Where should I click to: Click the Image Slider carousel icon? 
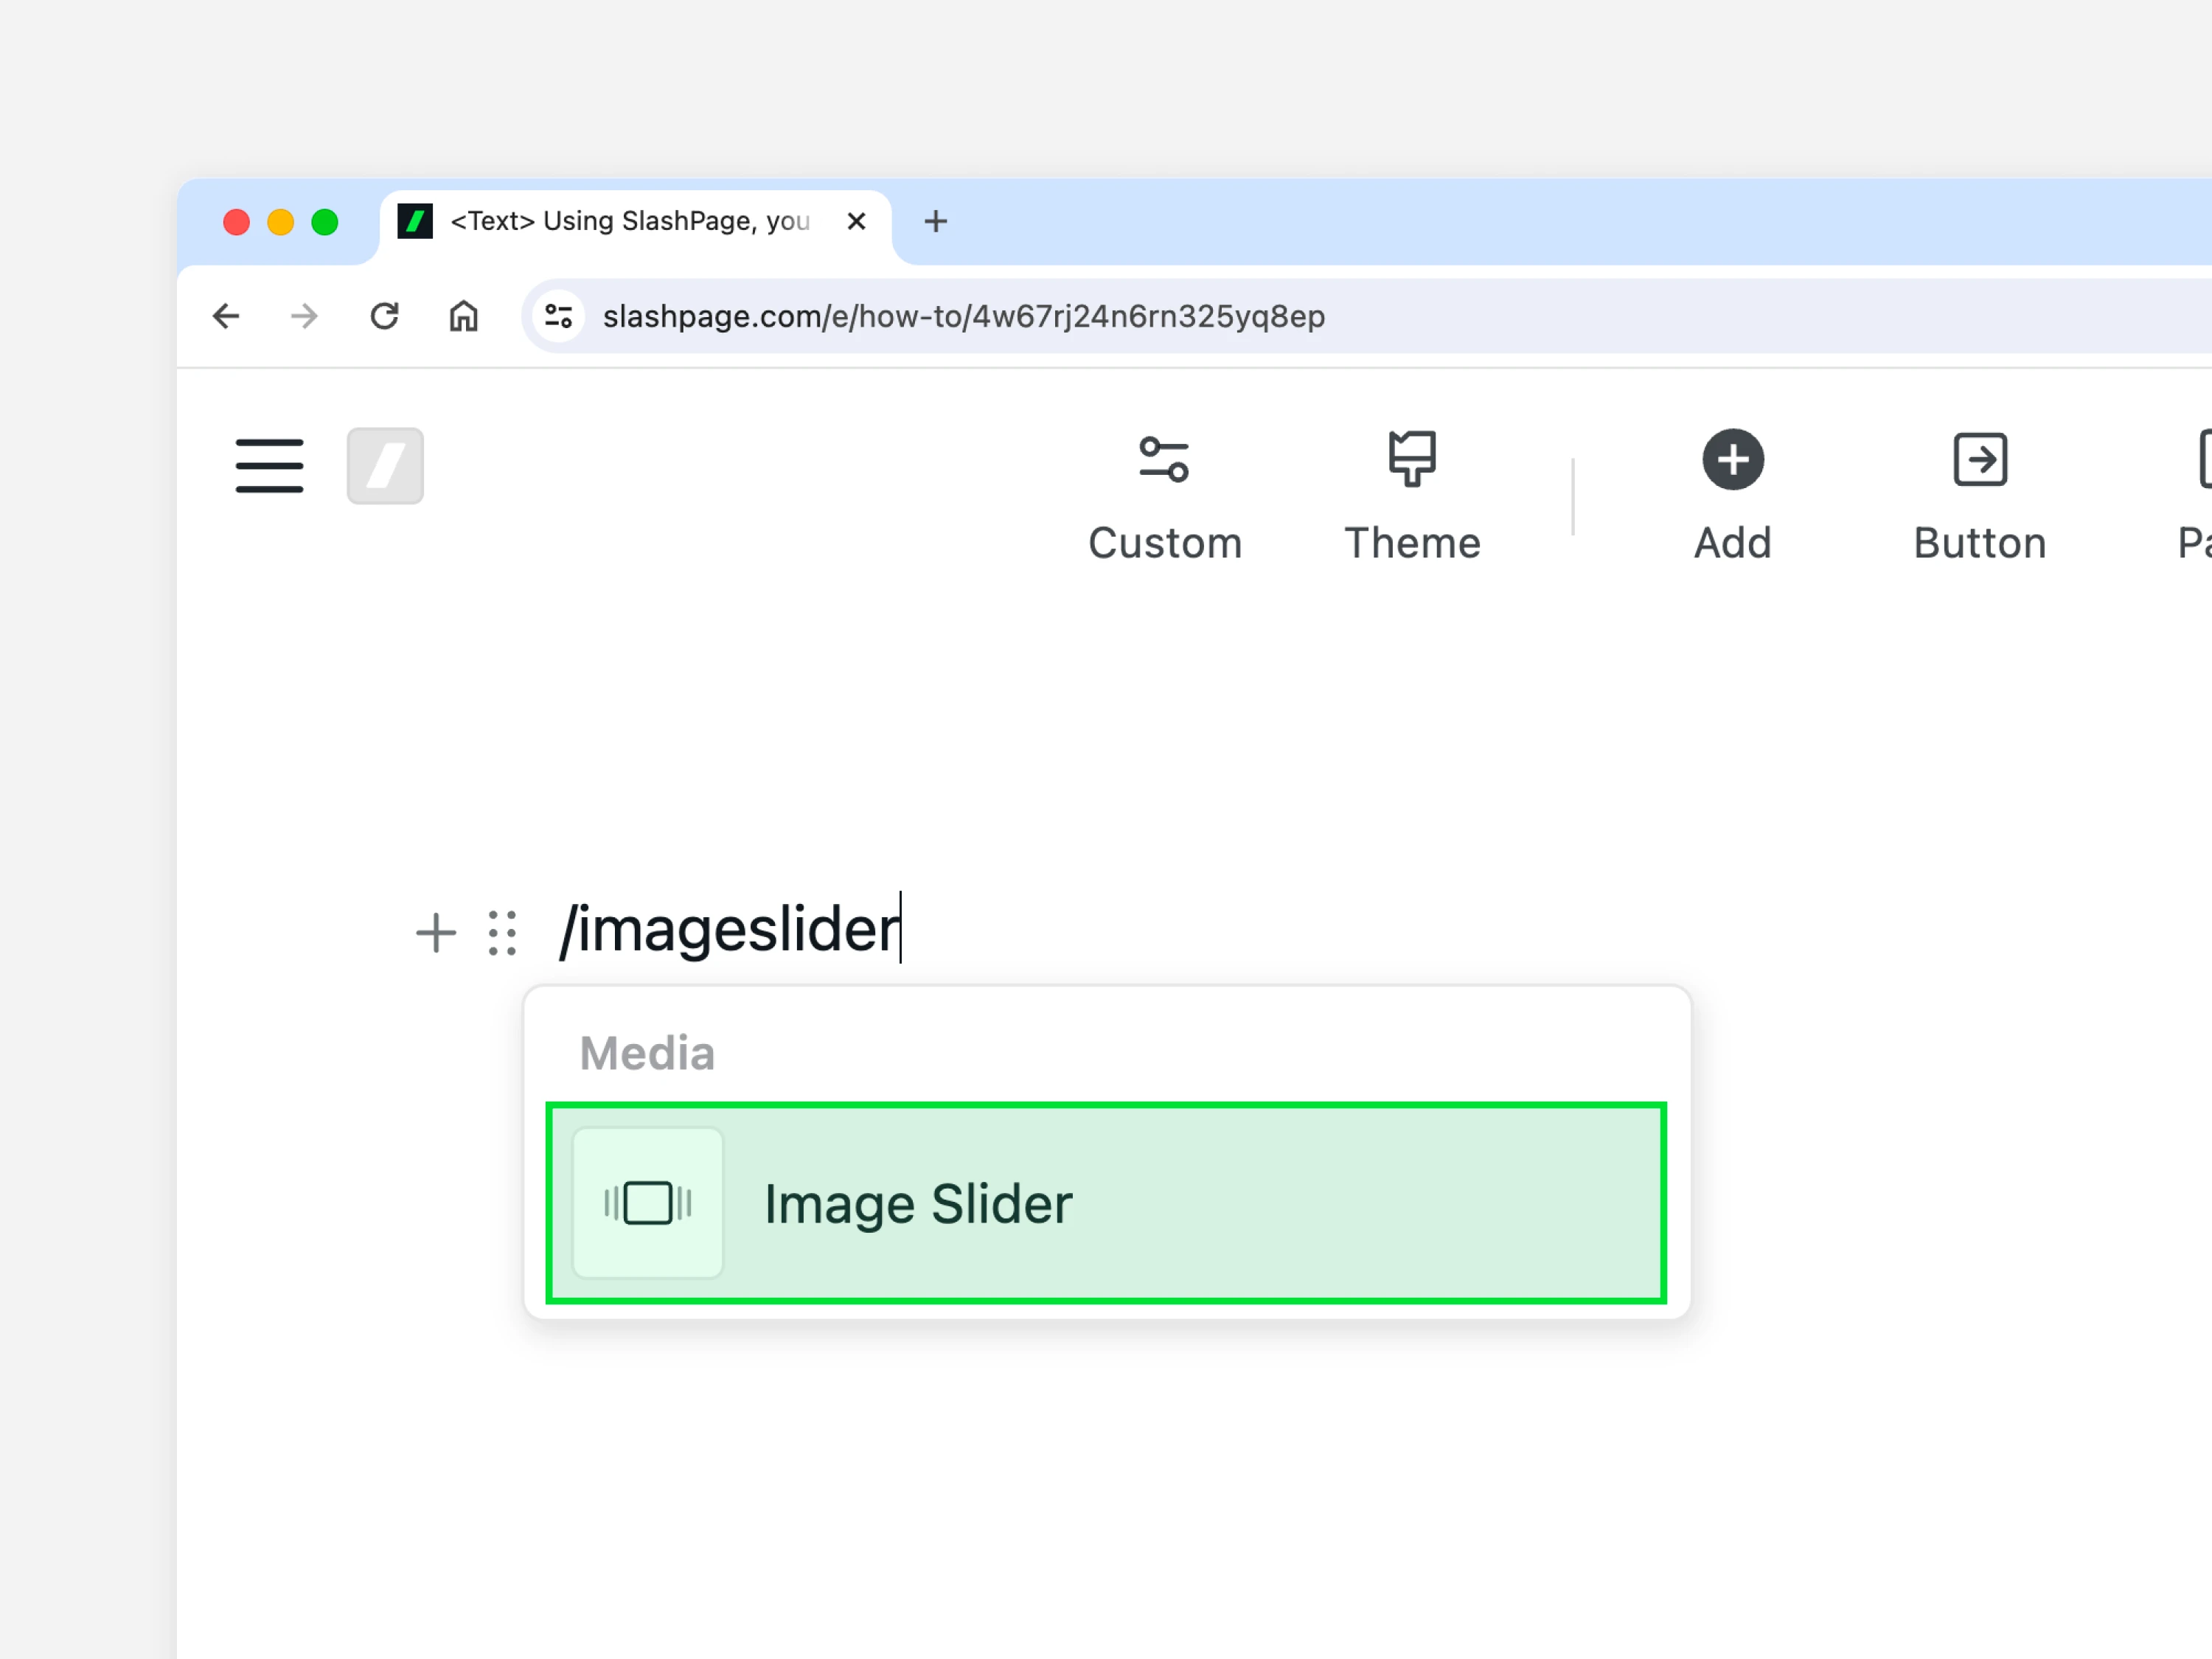pyautogui.click(x=648, y=1203)
